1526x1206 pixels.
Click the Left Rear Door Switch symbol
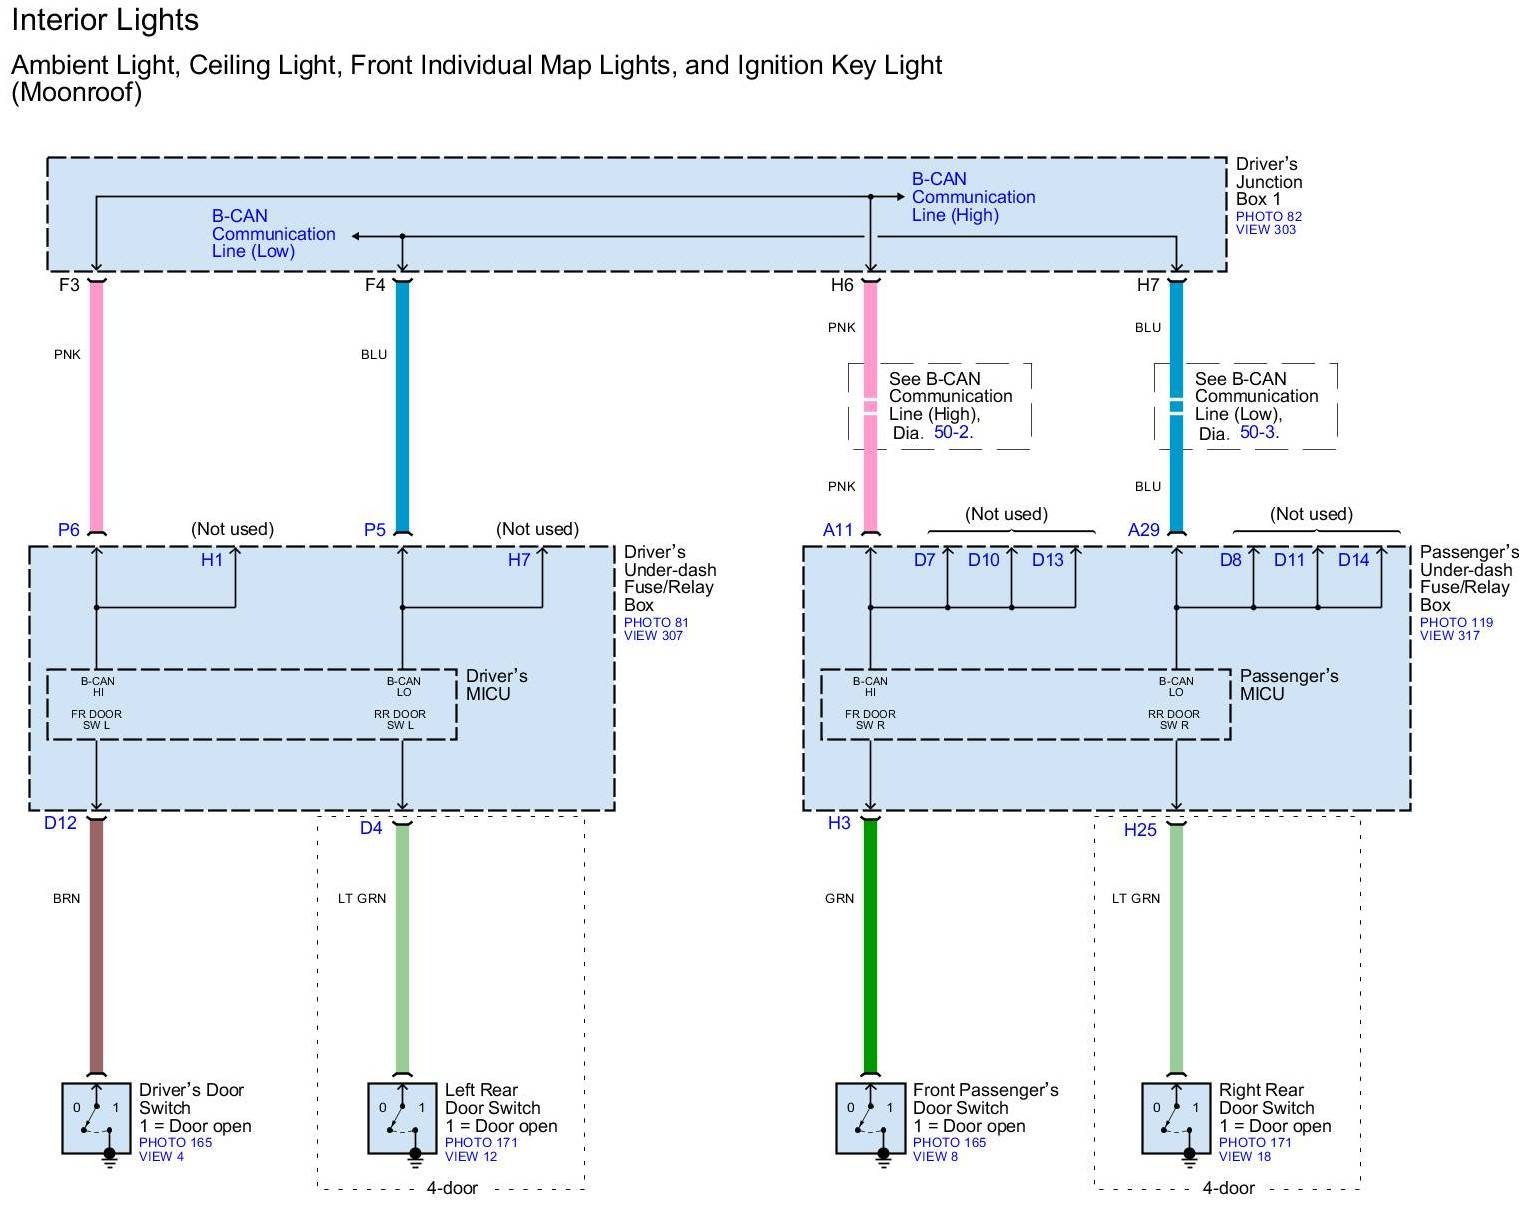tap(403, 1118)
